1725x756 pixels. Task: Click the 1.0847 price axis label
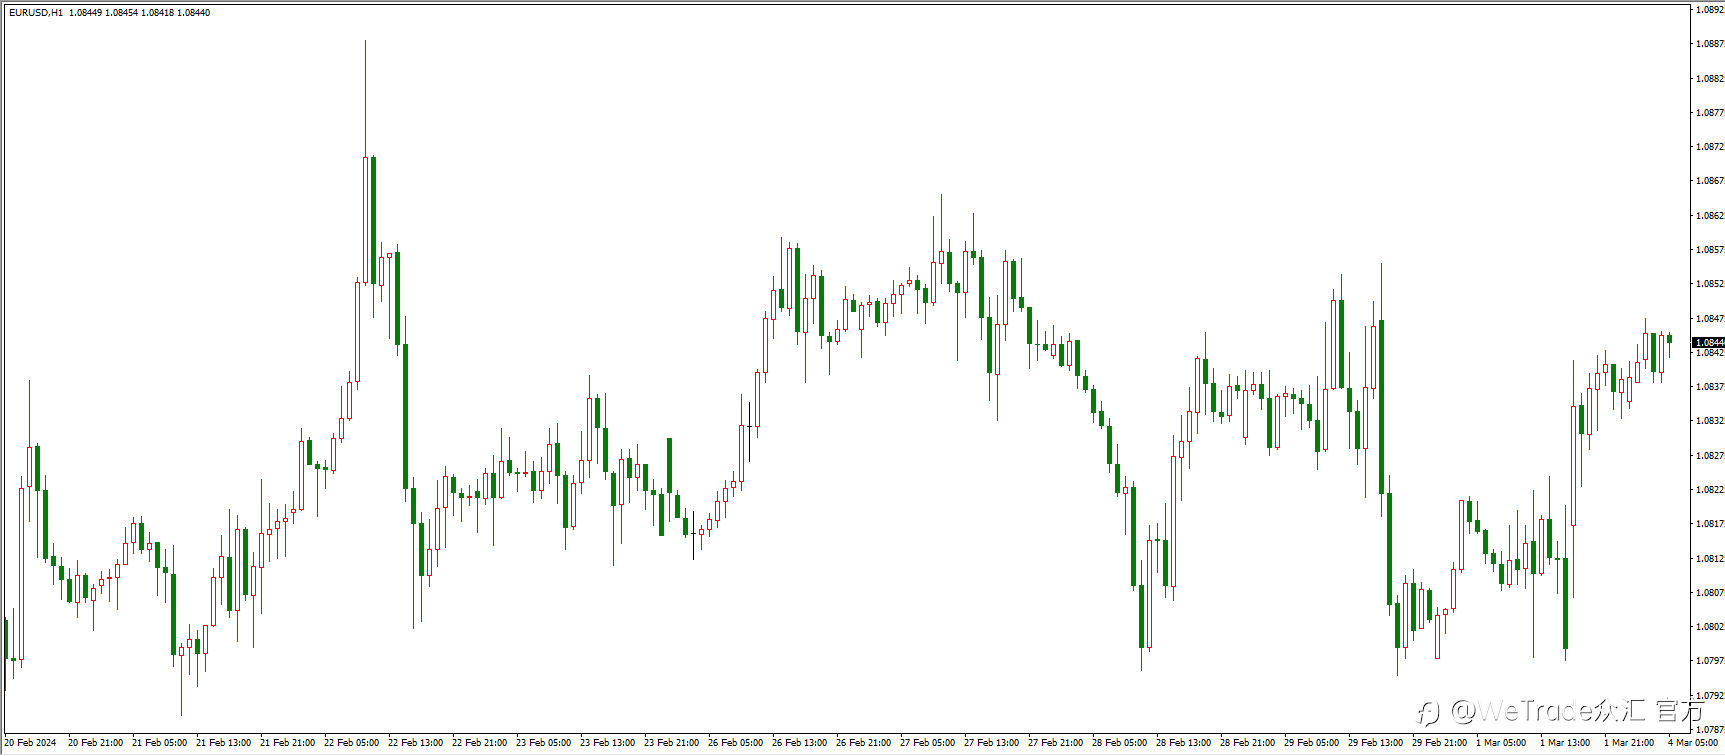[x=1710, y=319]
